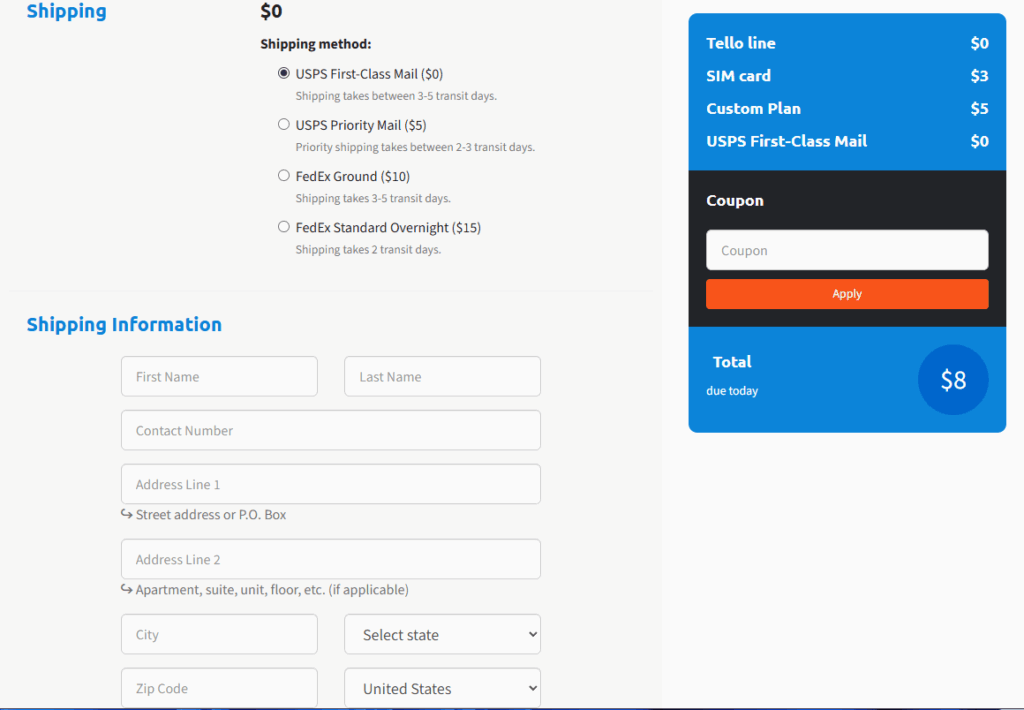Click the $8 total circle badge
Image resolution: width=1024 pixels, height=710 pixels.
click(x=953, y=380)
